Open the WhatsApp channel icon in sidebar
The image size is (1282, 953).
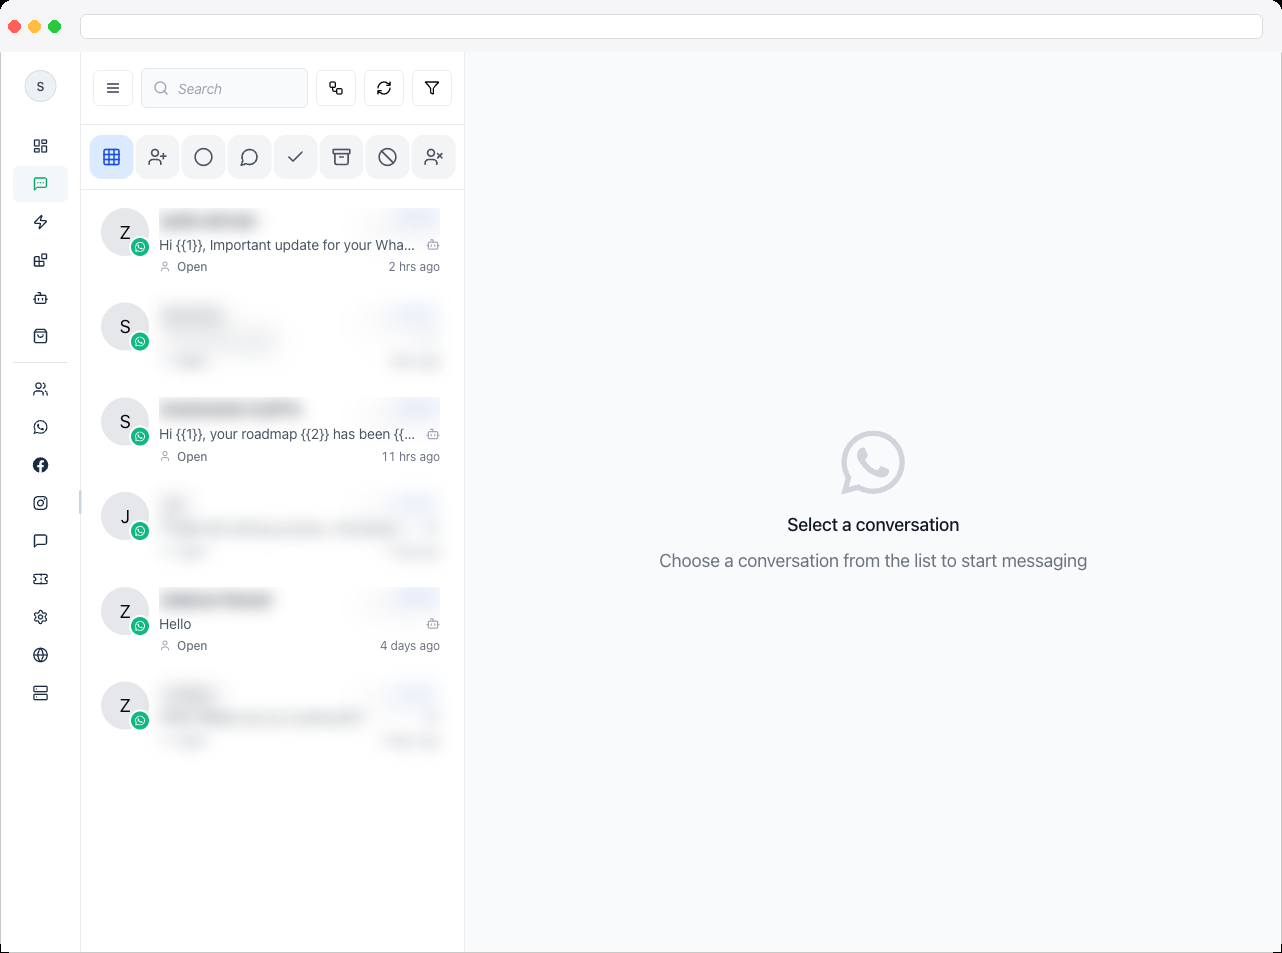(40, 427)
